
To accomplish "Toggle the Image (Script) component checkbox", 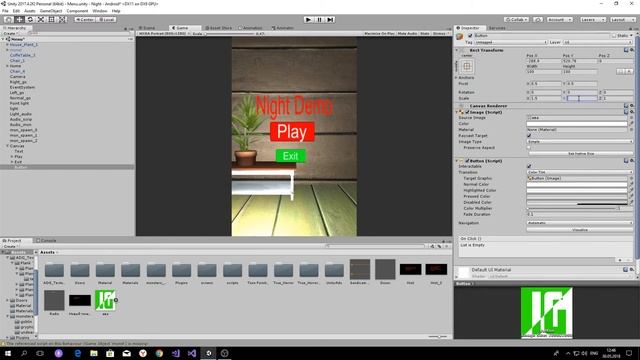I will [x=467, y=112].
